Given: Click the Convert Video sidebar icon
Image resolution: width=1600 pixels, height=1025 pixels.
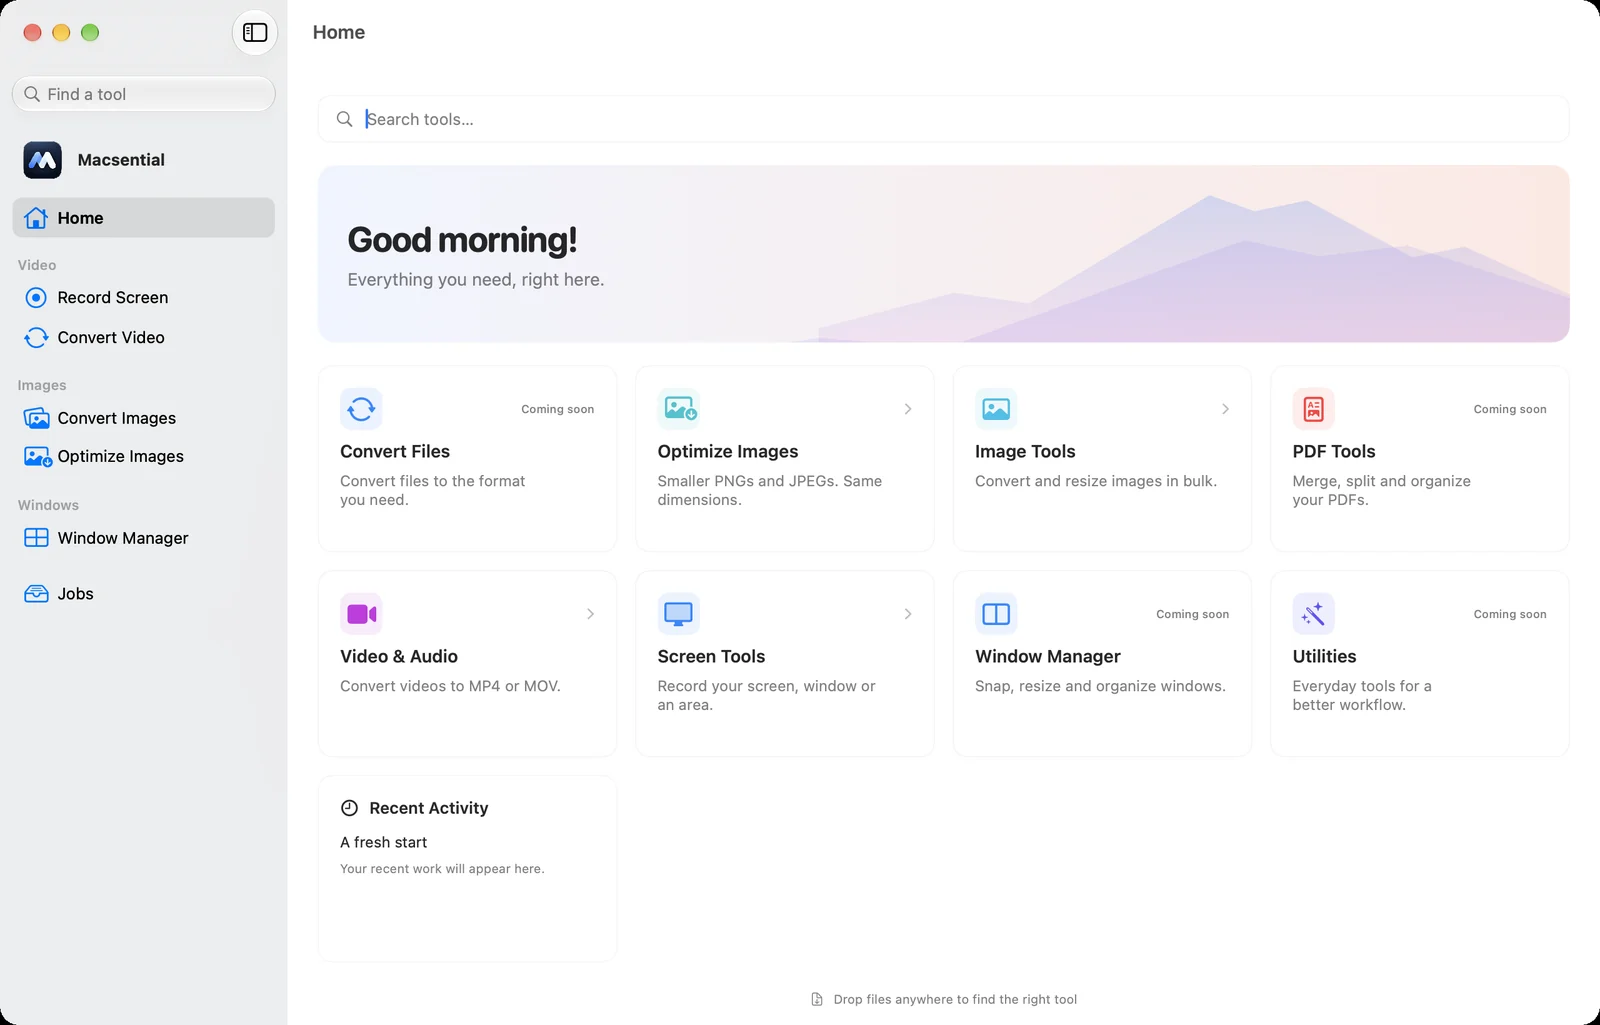Looking at the screenshot, I should [x=36, y=338].
